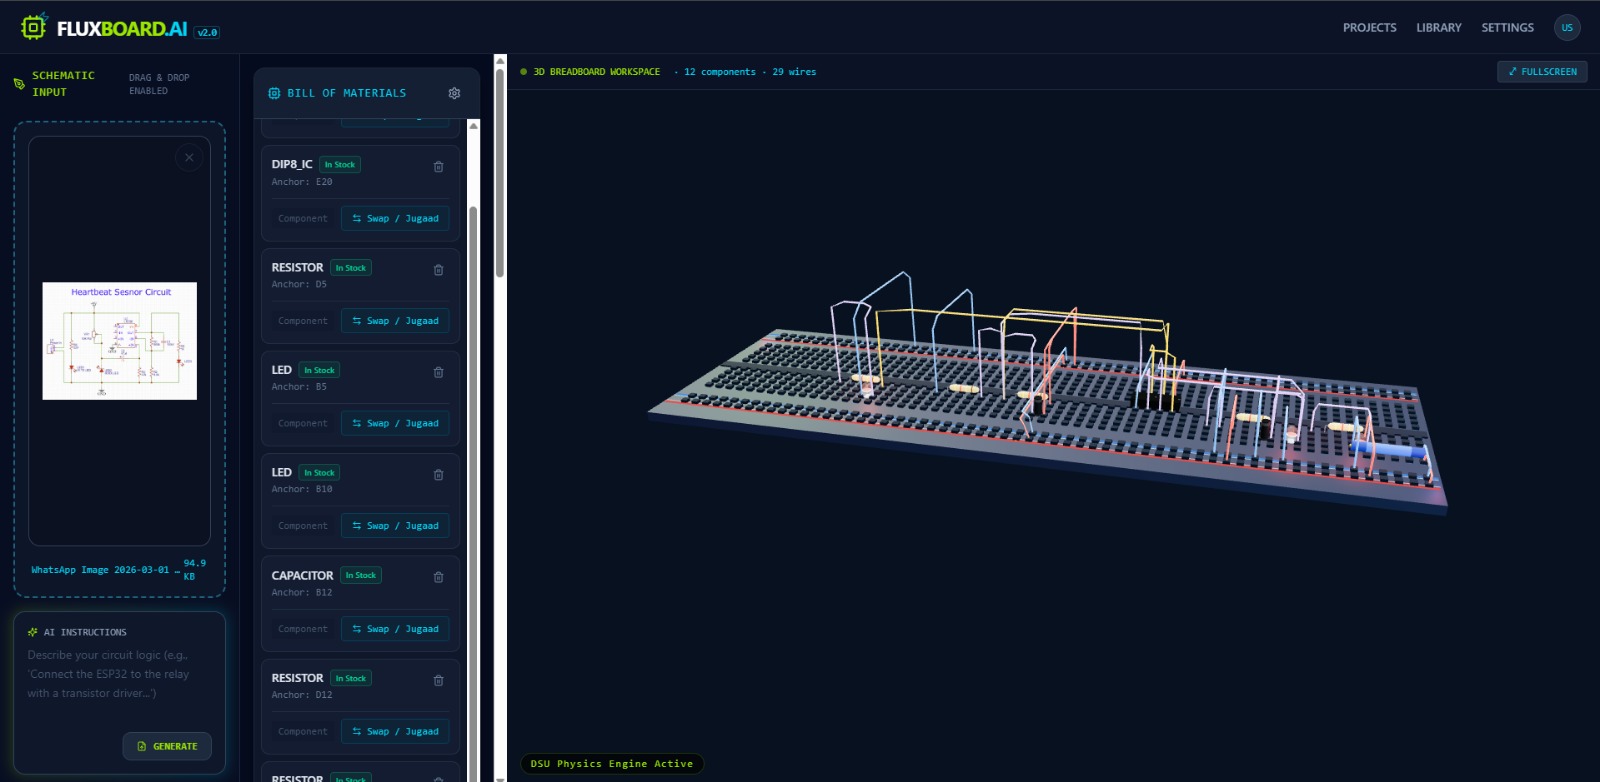Click the Heartbeat Sensor Circuit thumbnail

pos(120,341)
